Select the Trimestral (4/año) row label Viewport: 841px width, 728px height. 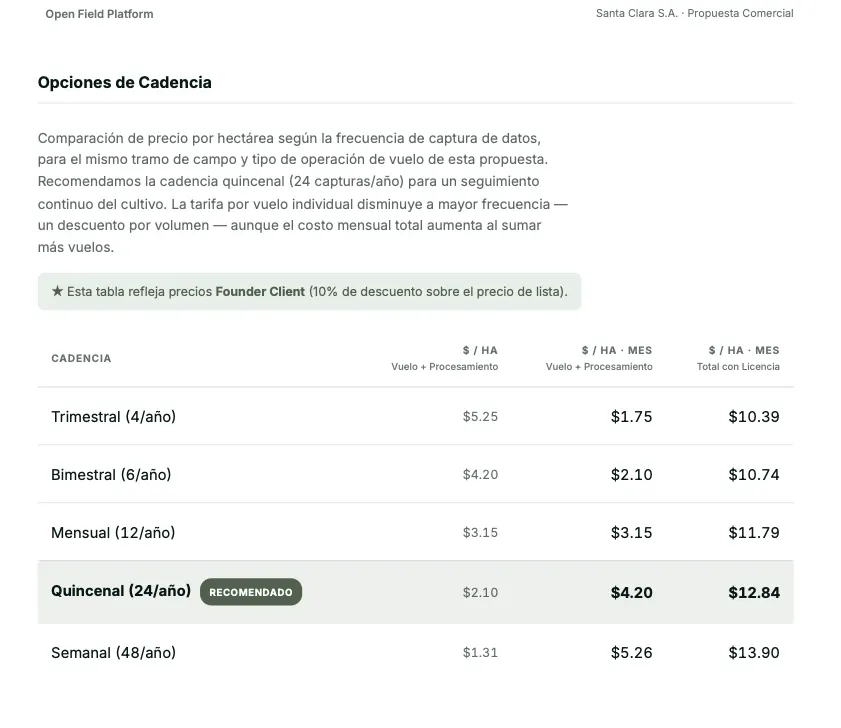pyautogui.click(x=113, y=416)
